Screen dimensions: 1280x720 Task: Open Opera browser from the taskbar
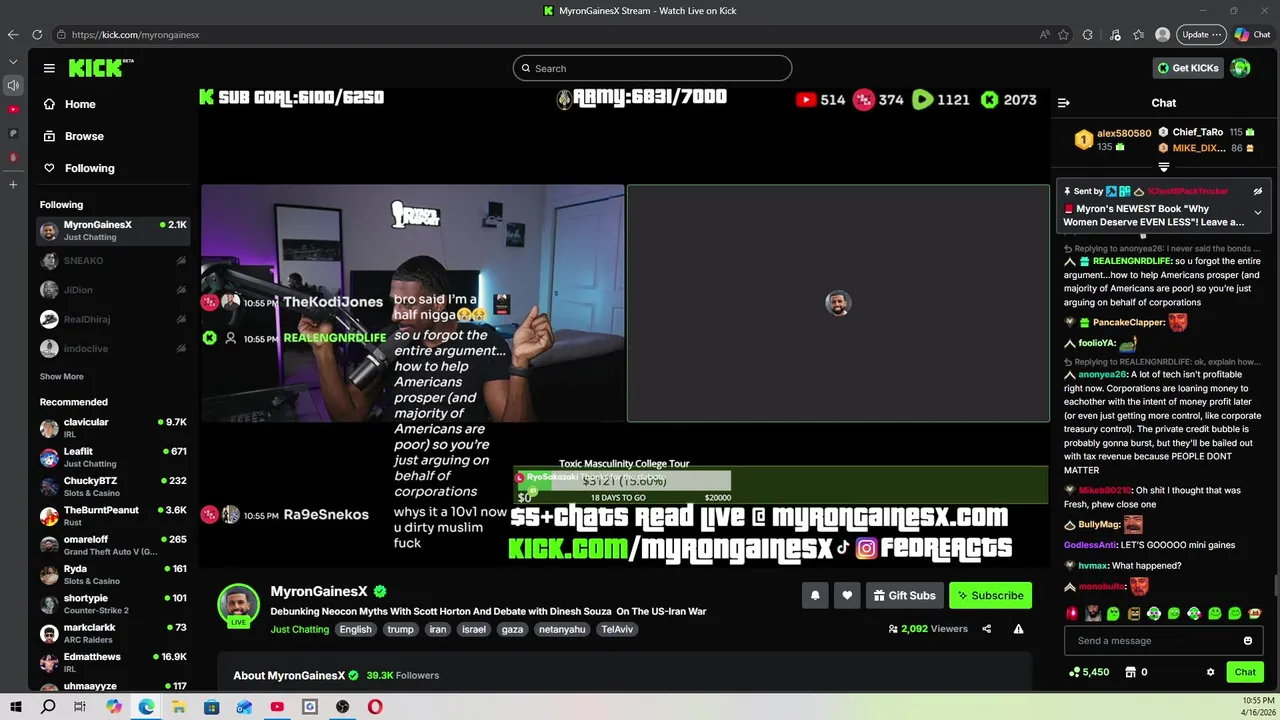point(375,707)
